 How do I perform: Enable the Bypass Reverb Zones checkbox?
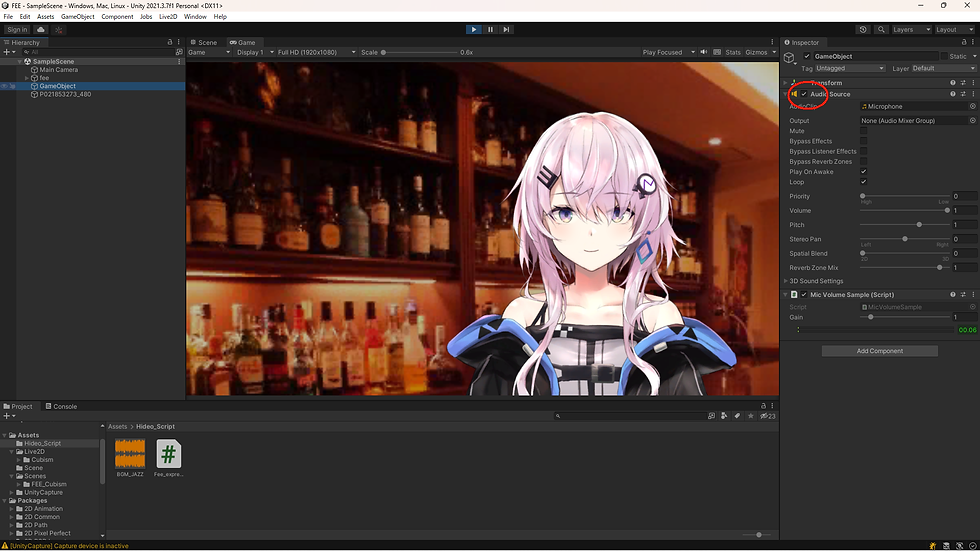tap(863, 161)
